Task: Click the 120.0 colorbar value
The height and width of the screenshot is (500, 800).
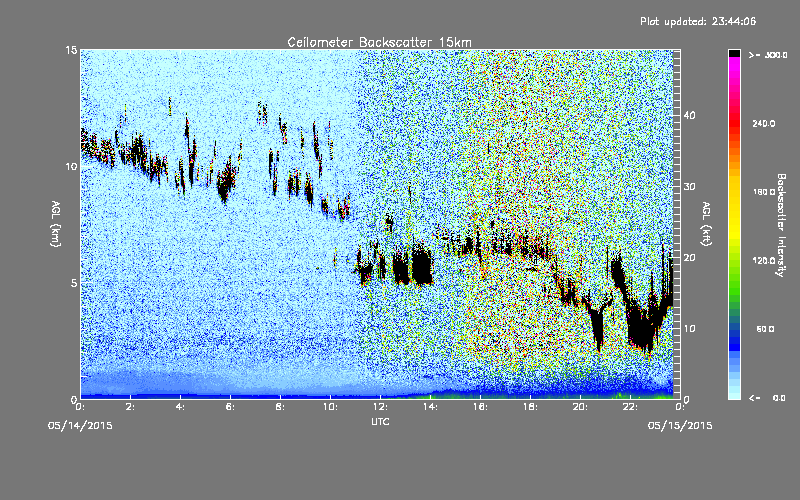Action: coord(764,261)
